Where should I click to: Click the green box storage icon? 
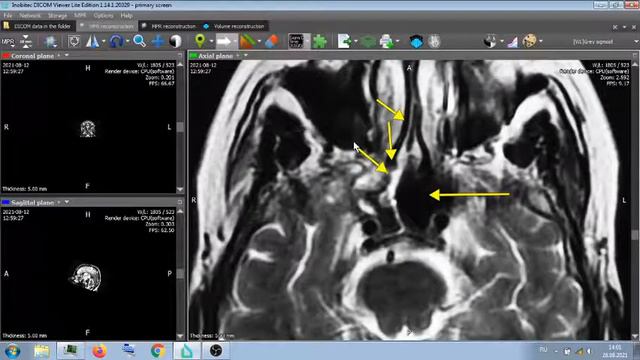pos(368,41)
